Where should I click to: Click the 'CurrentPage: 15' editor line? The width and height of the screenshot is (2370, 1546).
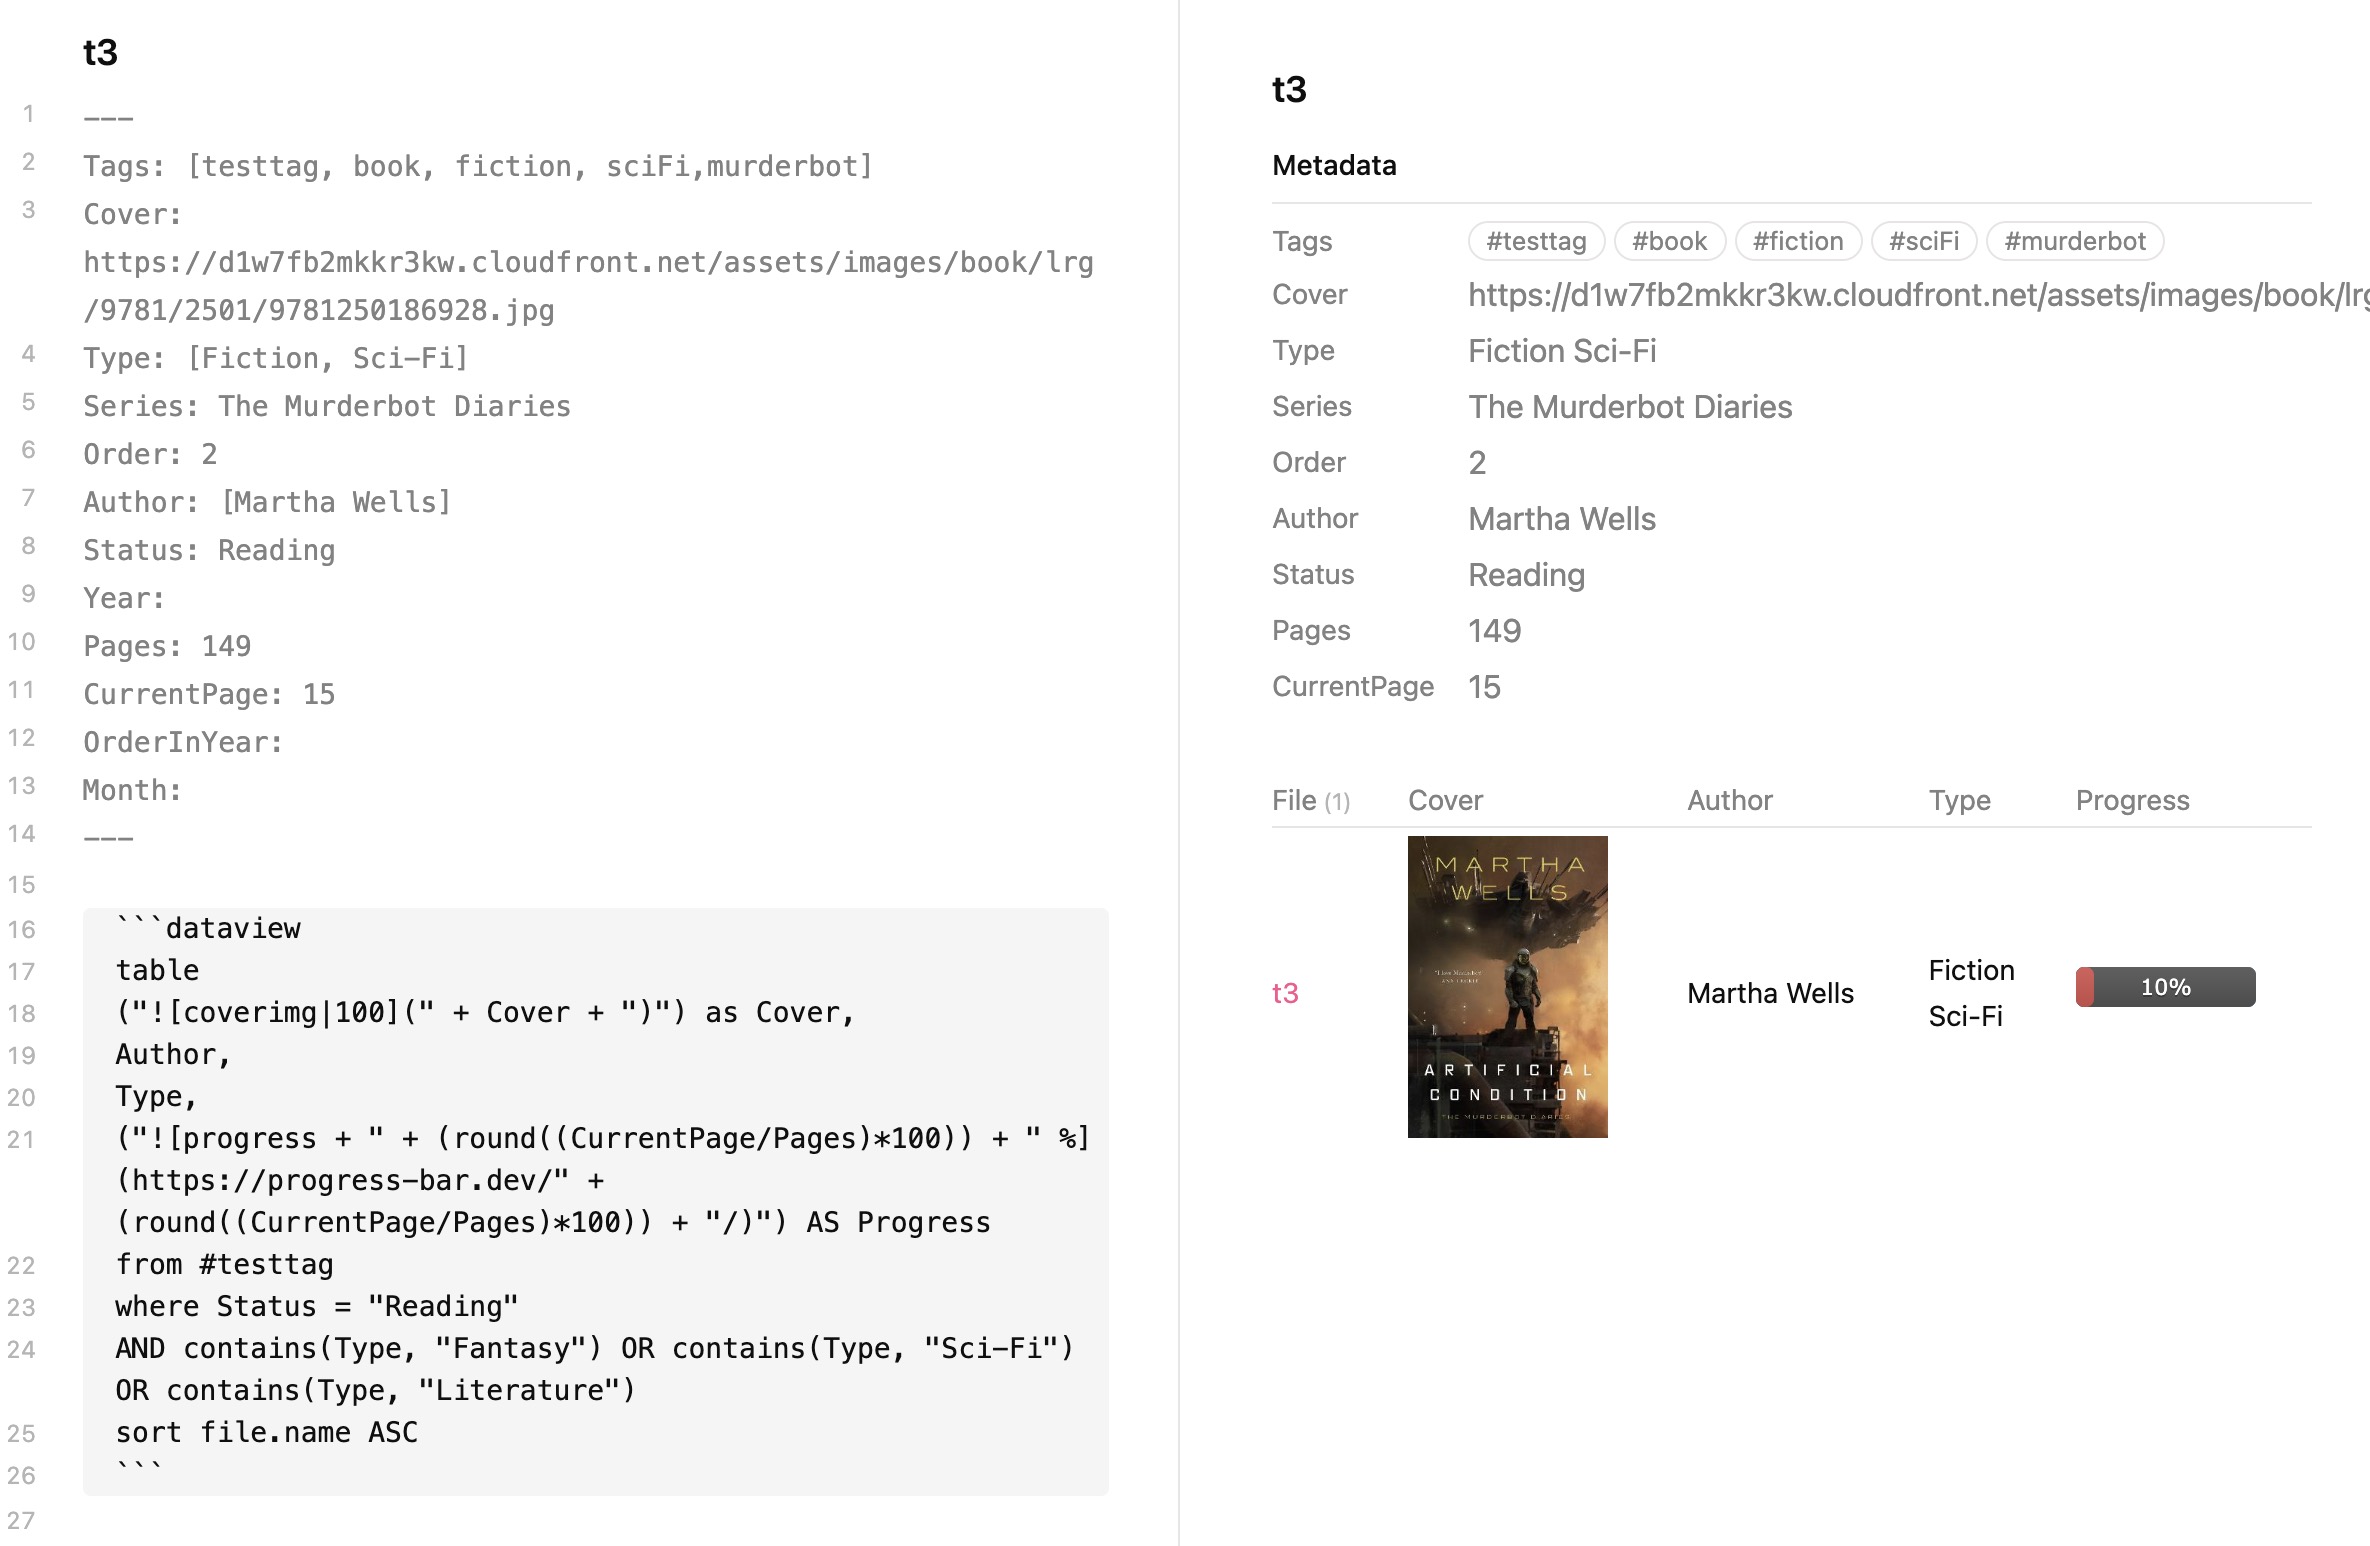coord(209,694)
